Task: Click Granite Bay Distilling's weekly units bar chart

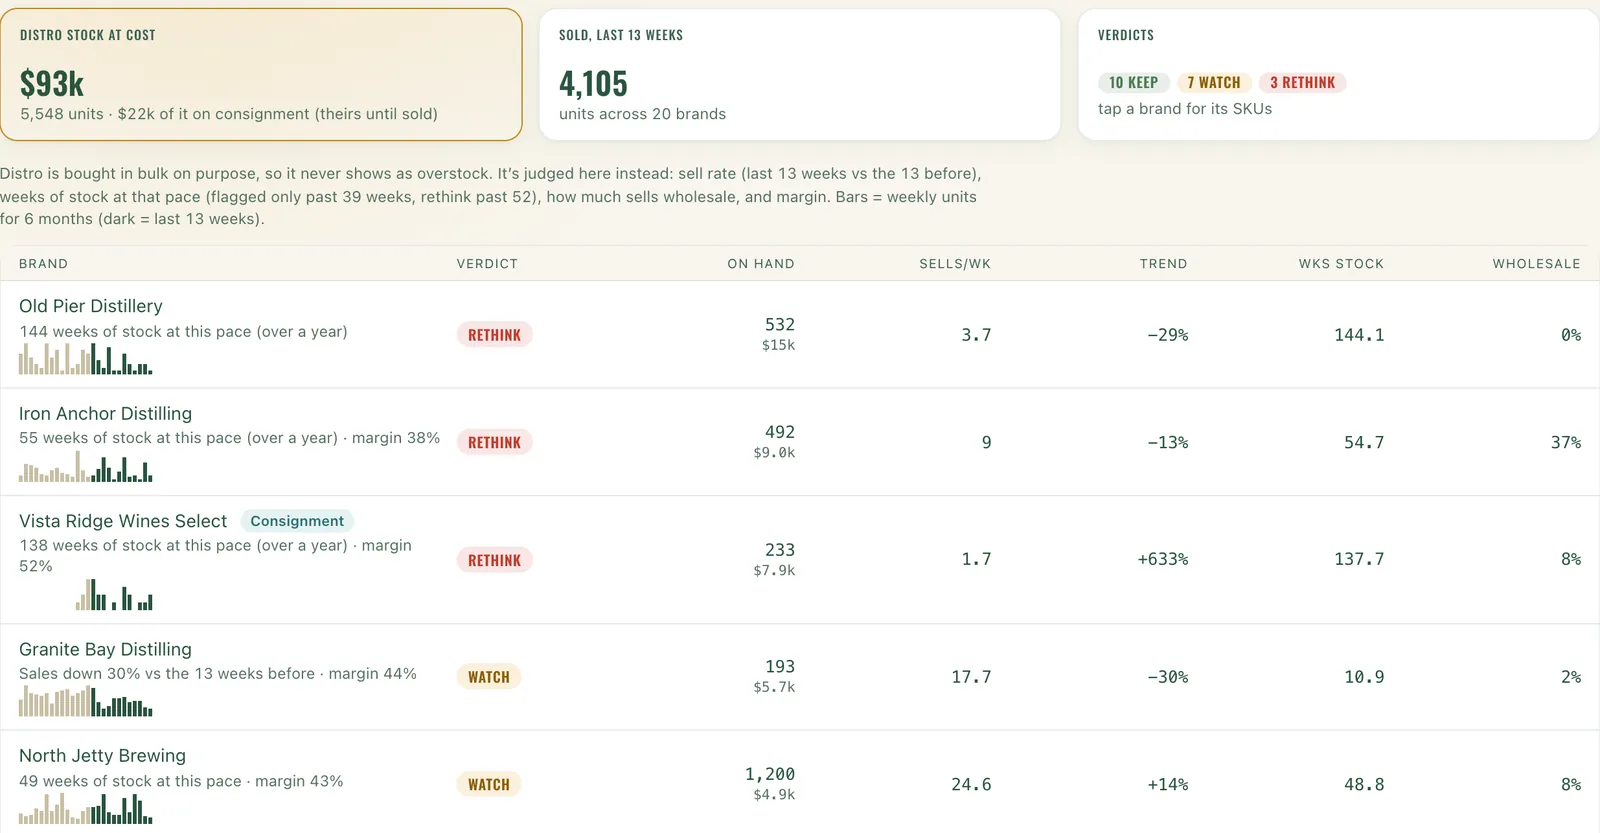Action: [86, 701]
